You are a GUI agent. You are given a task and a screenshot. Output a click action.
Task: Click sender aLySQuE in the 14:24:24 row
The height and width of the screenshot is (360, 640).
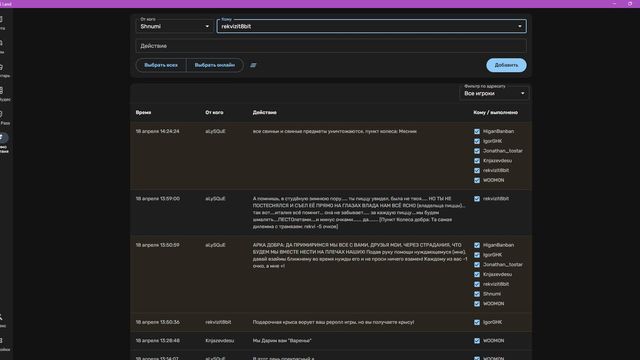click(215, 131)
